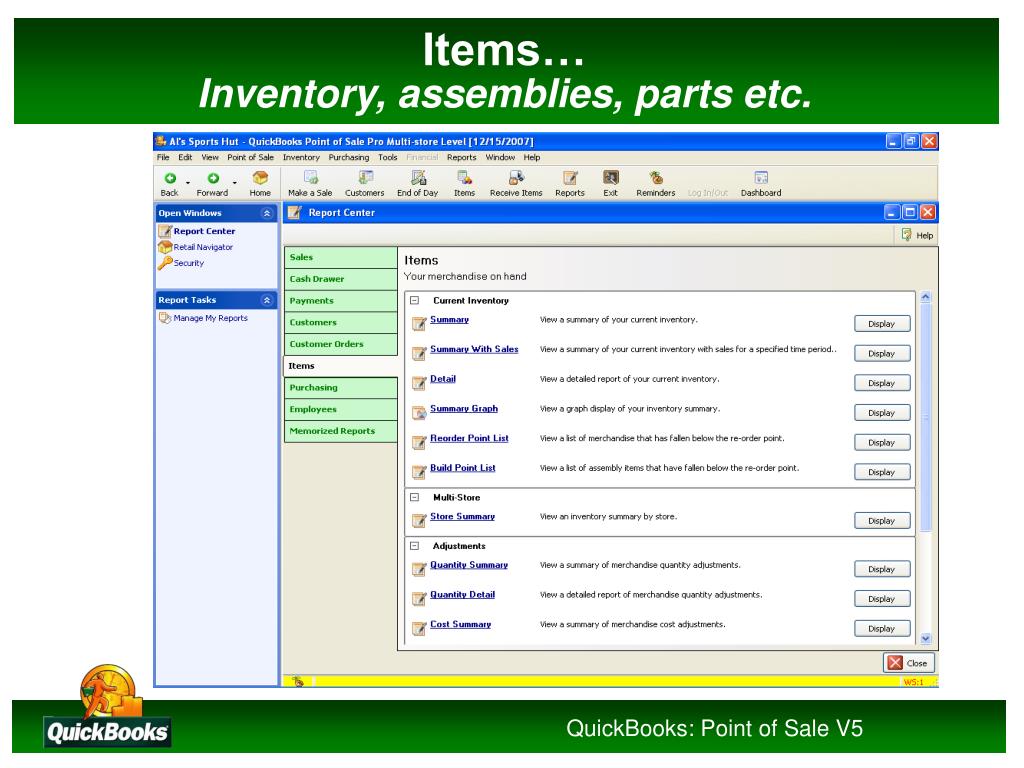The width and height of the screenshot is (1024, 768).
Task: Click report icon beside Quantity Summary
Action: click(419, 569)
